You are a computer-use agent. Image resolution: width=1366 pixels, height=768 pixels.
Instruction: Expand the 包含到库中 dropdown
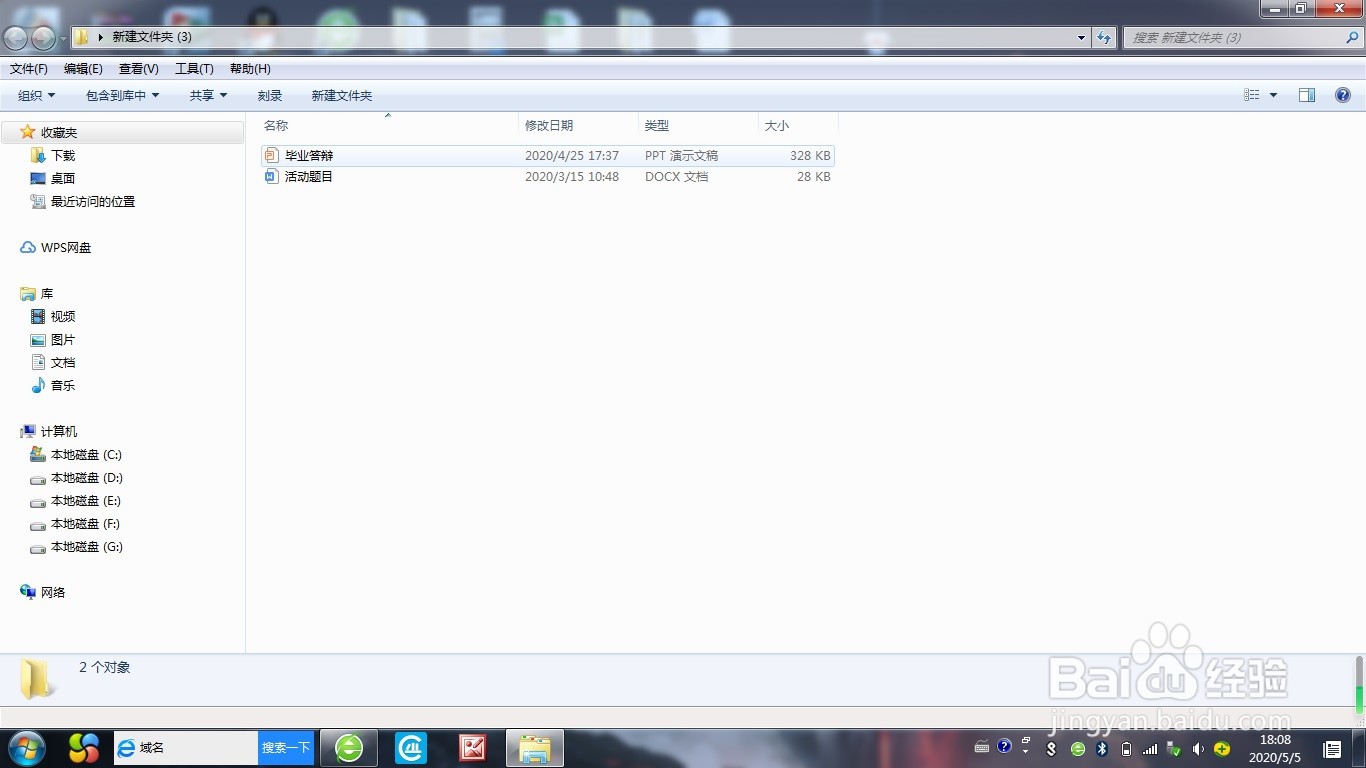(123, 96)
